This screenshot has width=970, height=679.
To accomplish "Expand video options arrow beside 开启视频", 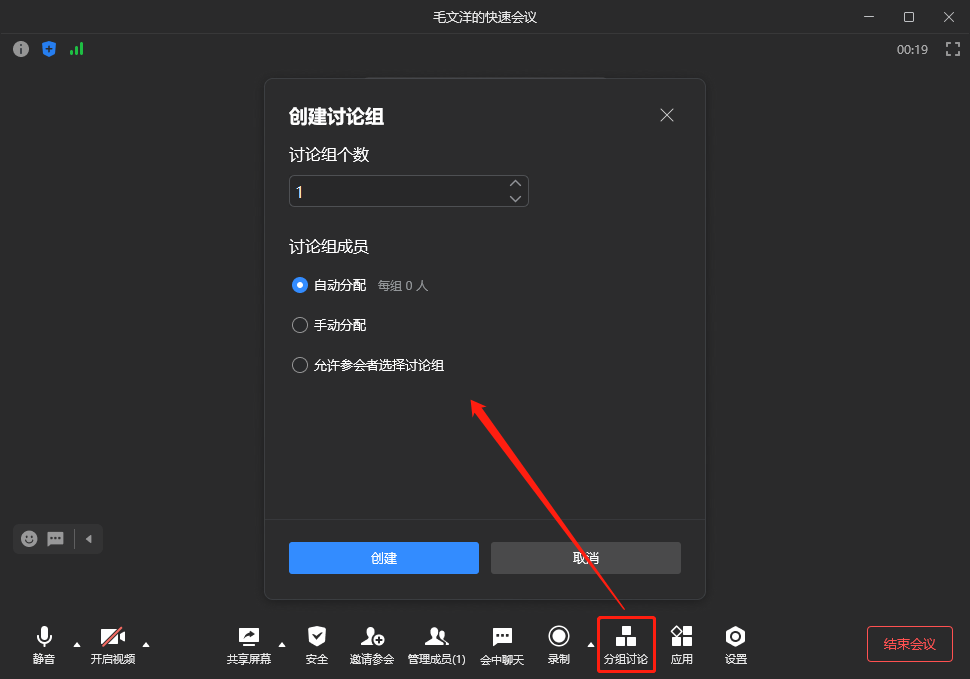I will pos(146,644).
